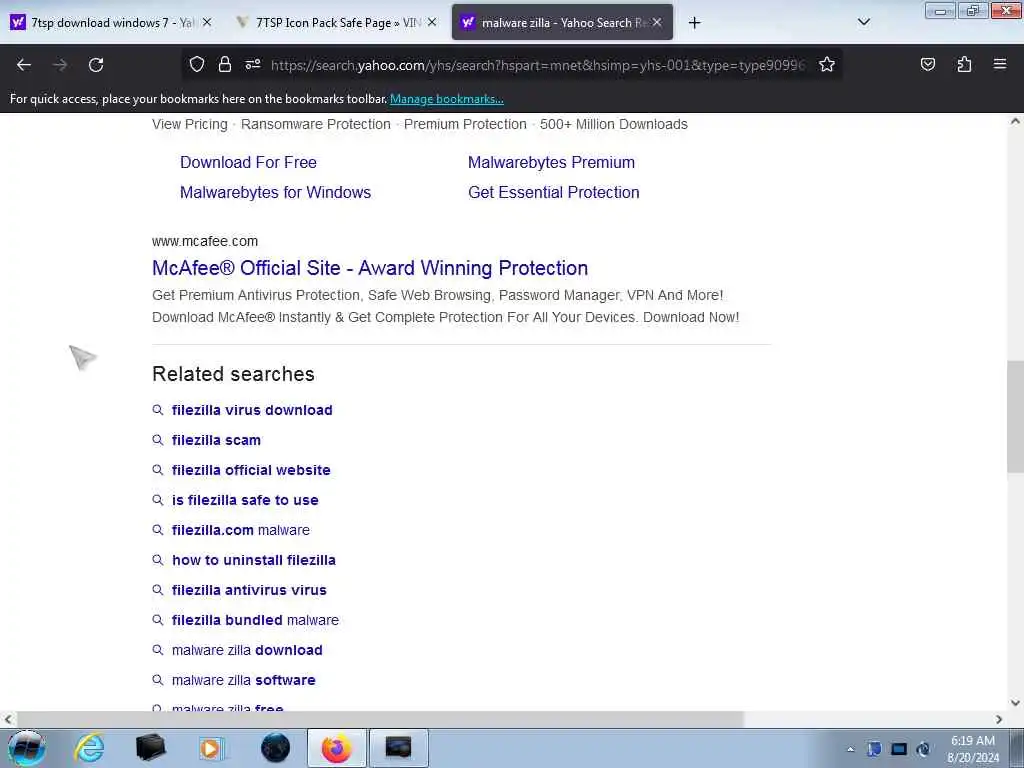The height and width of the screenshot is (768, 1024).
Task: Switch to 7tsp download windows 7 tab
Action: click(111, 22)
